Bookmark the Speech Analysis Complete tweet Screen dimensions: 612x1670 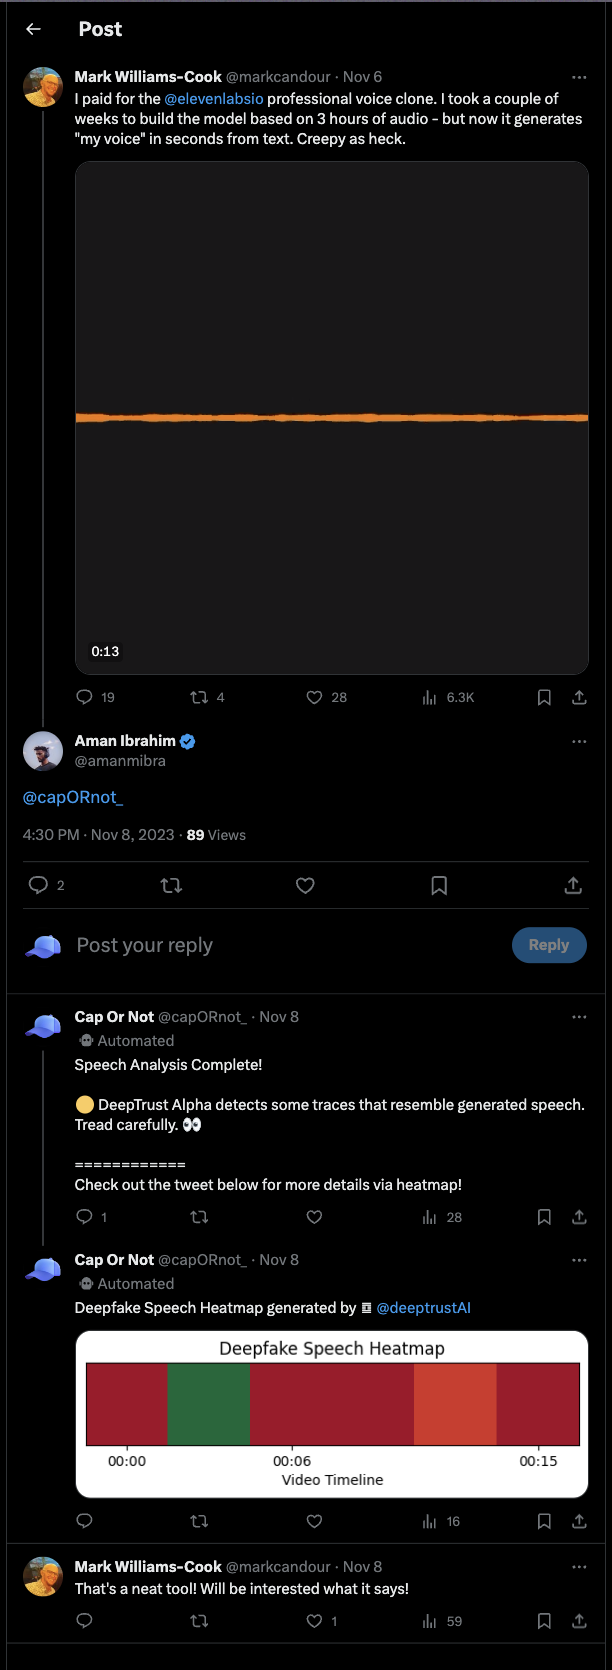[x=544, y=1217]
